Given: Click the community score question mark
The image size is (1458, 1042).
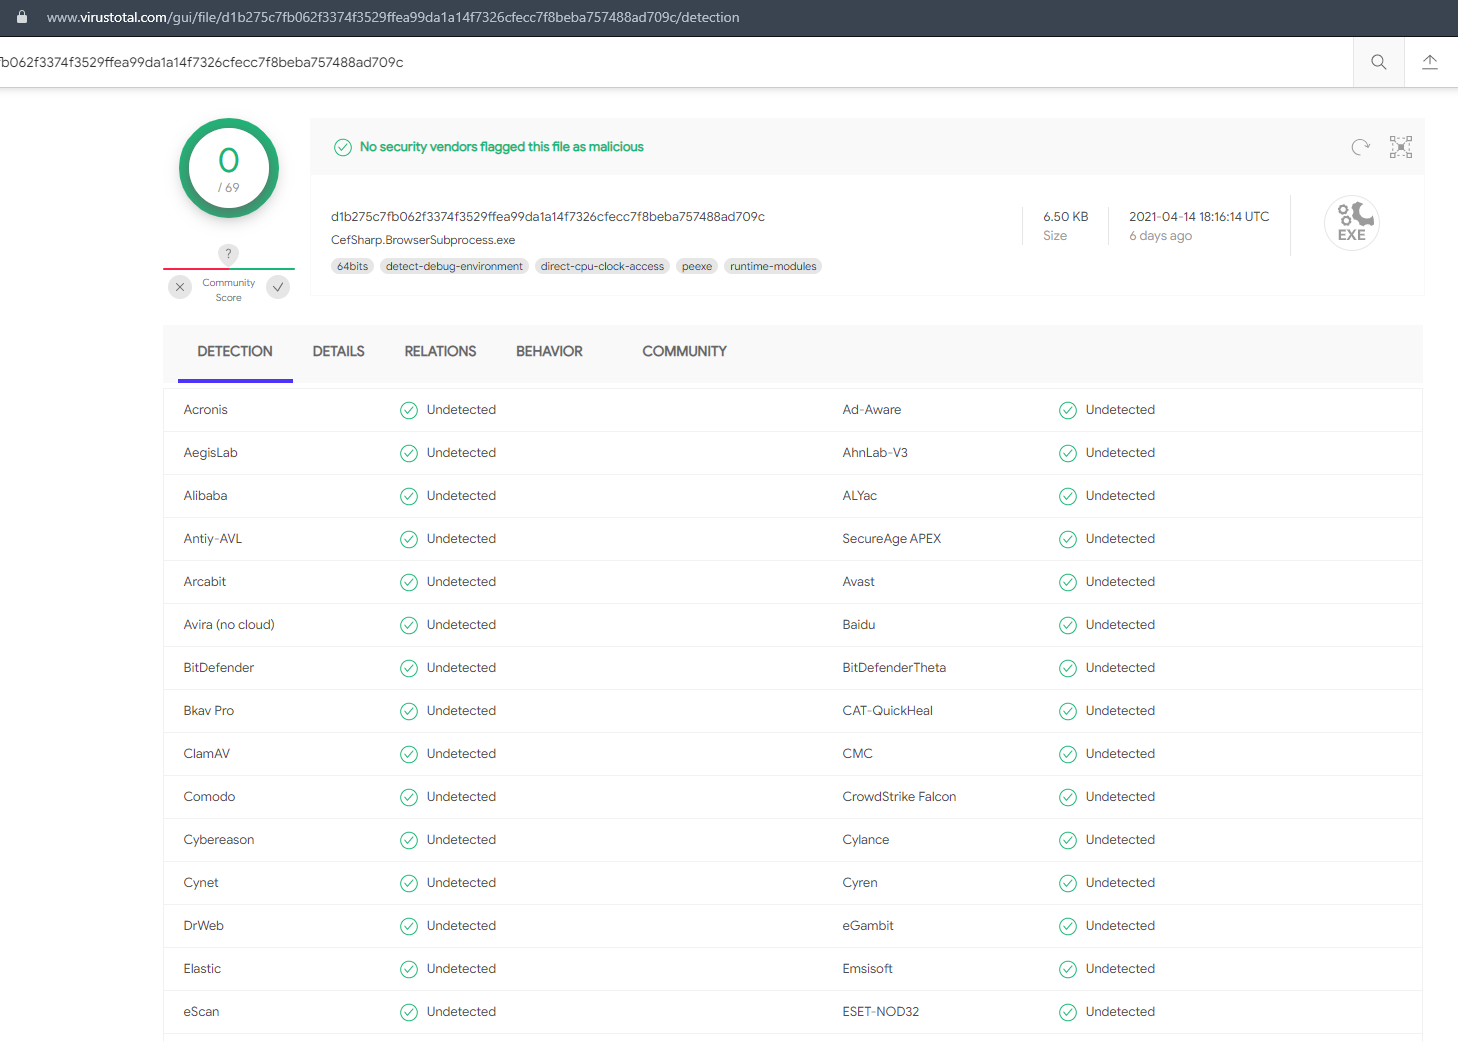Looking at the screenshot, I should 228,254.
